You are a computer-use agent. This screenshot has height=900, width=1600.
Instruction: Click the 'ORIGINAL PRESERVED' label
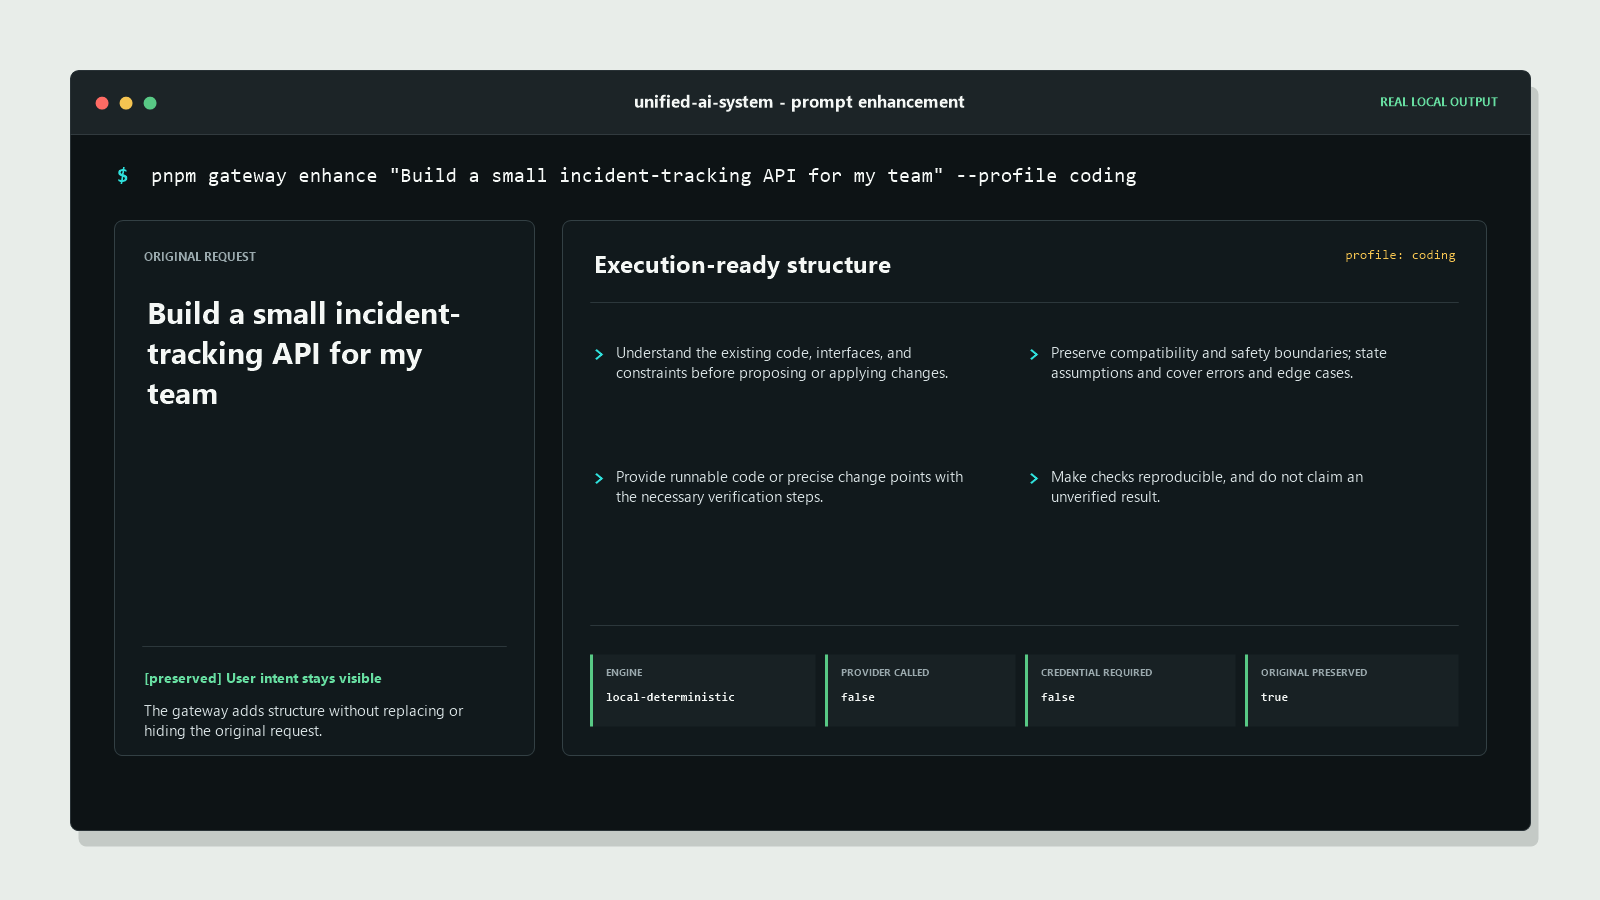1314,673
